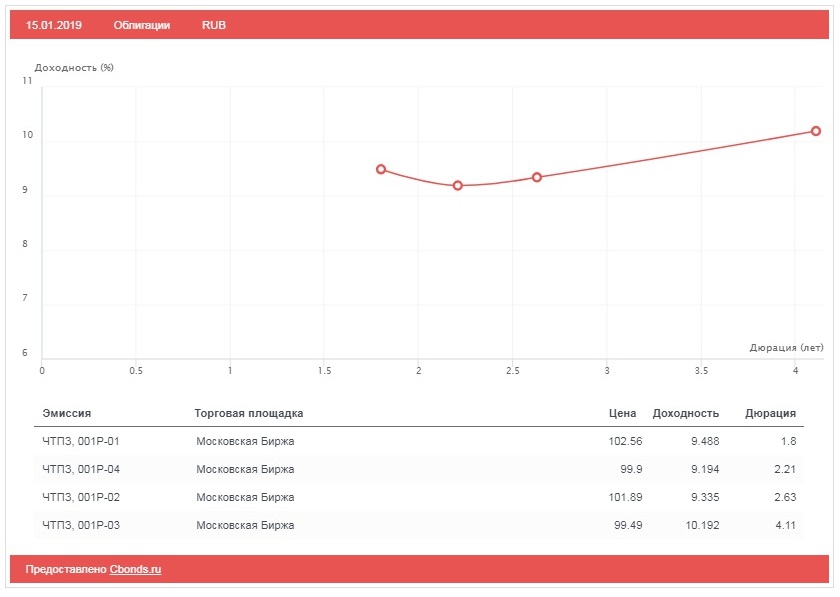Click the Цена column header

(x=622, y=413)
